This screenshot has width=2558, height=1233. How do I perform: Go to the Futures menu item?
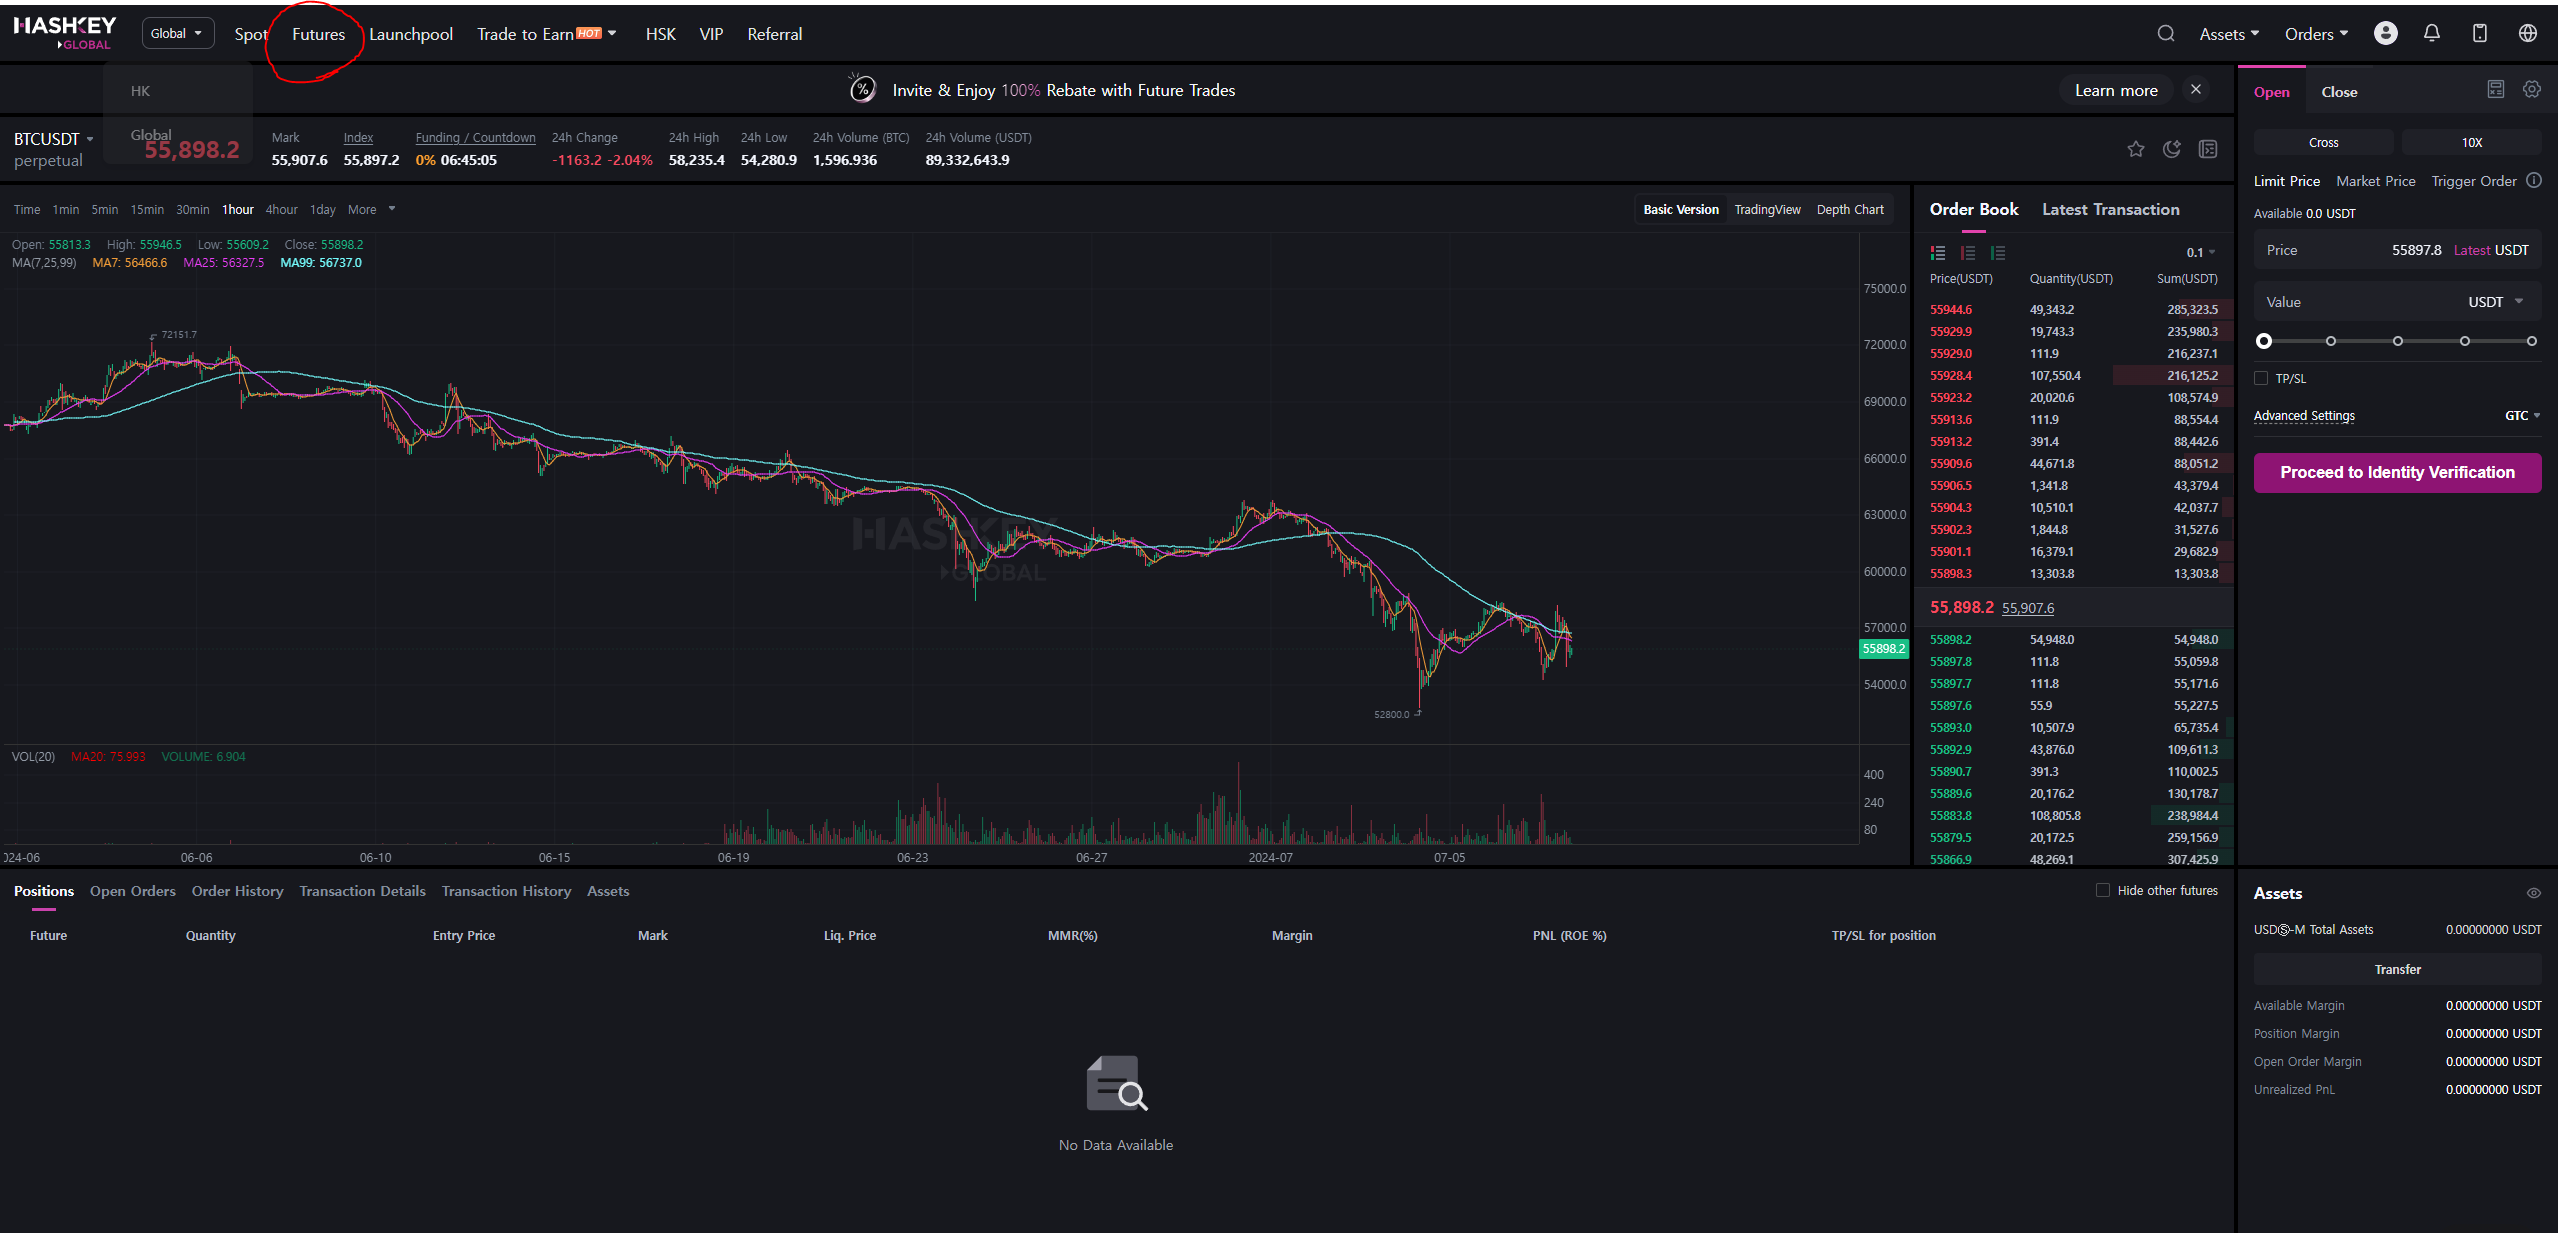[x=318, y=34]
